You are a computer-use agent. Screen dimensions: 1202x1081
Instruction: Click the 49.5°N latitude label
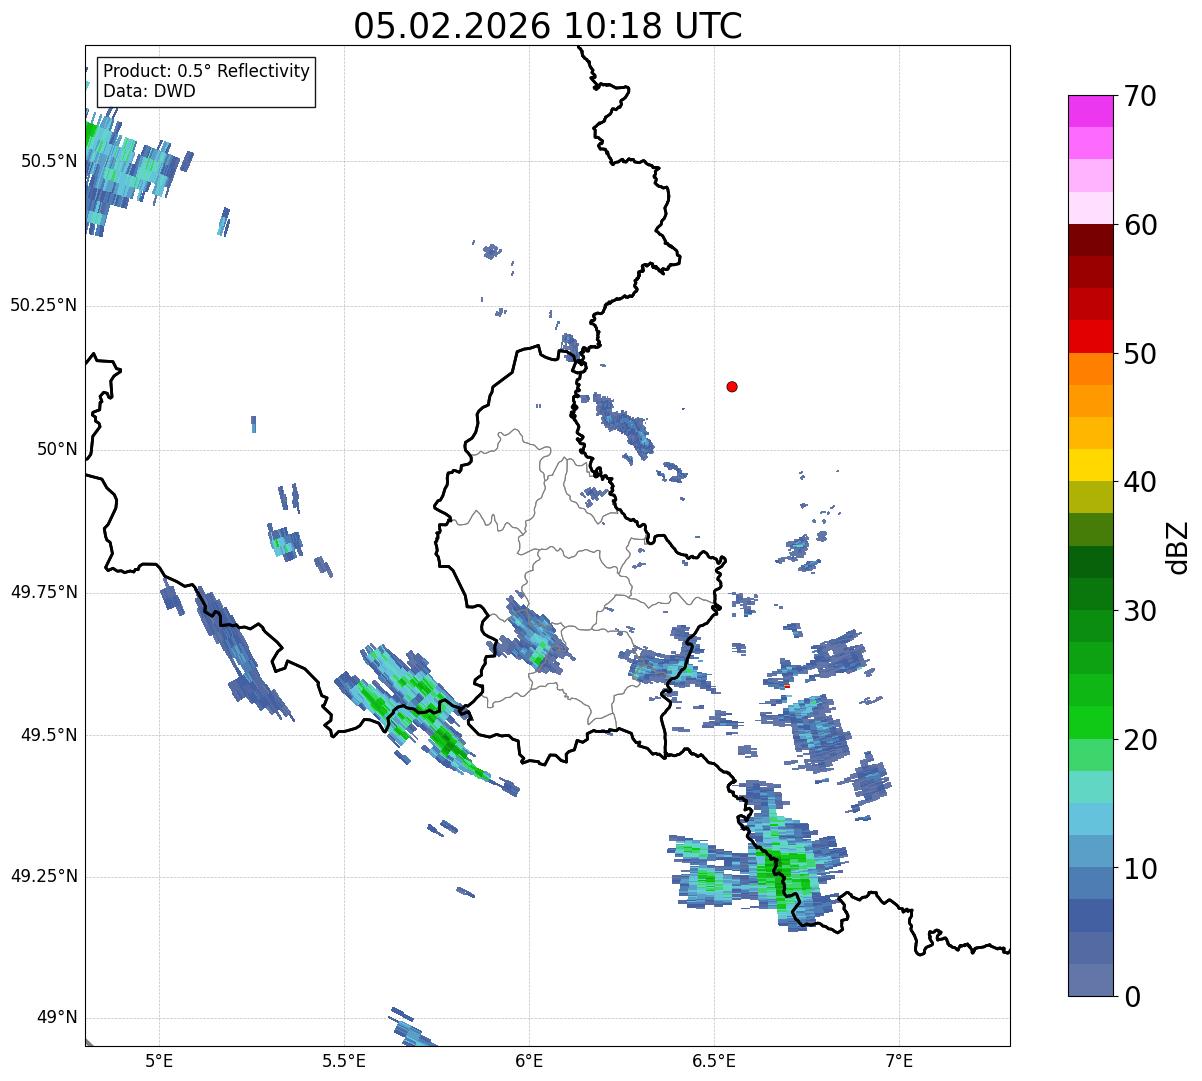[x=49, y=735]
